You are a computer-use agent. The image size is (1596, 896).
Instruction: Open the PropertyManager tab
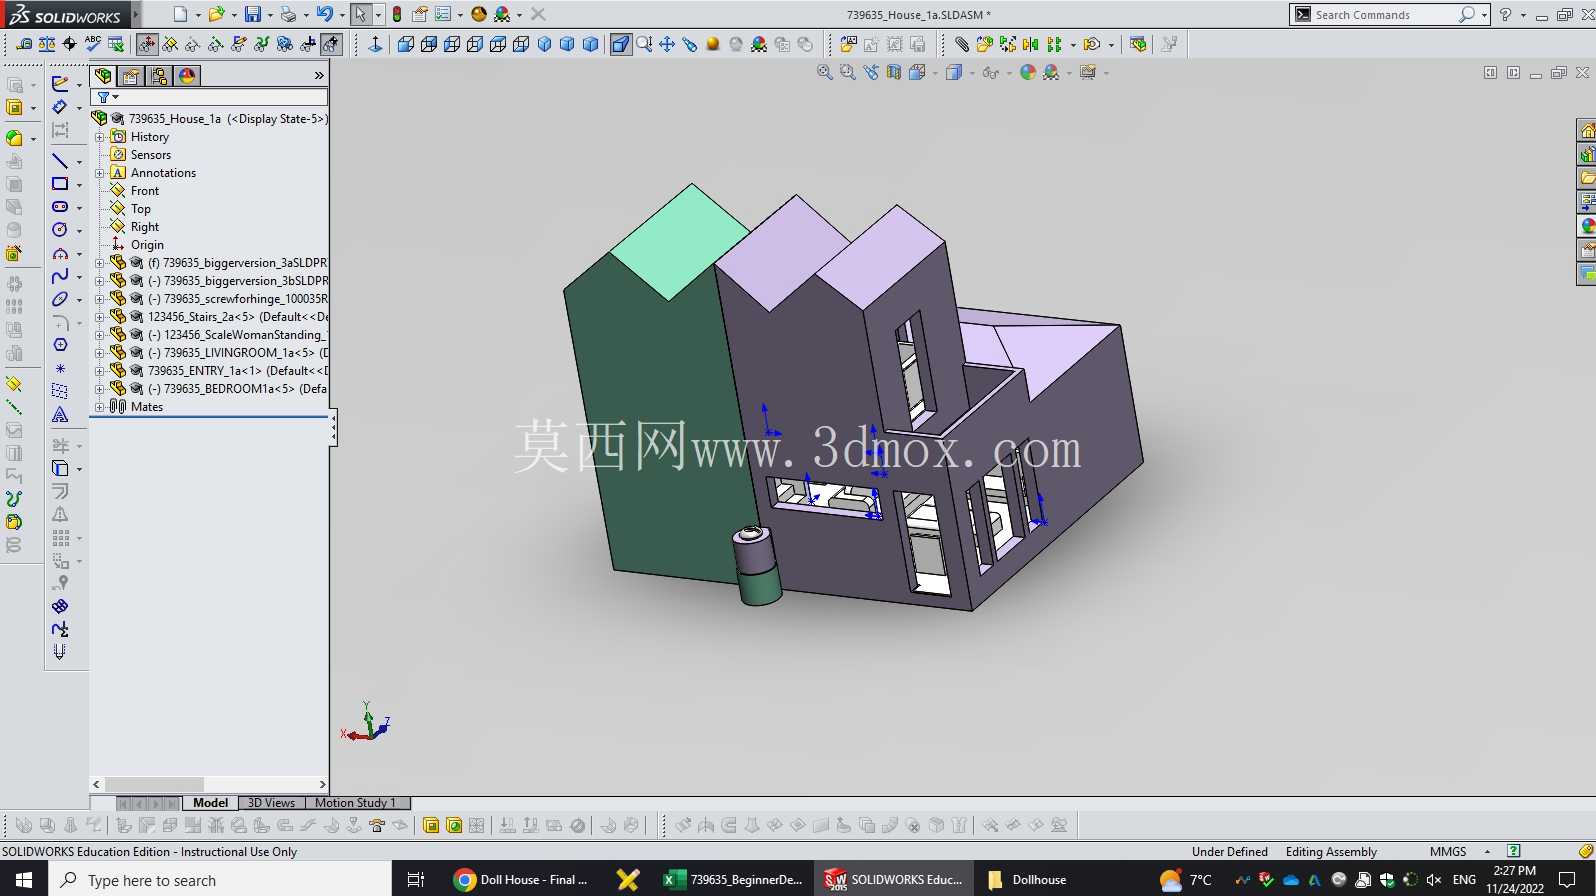pos(131,76)
